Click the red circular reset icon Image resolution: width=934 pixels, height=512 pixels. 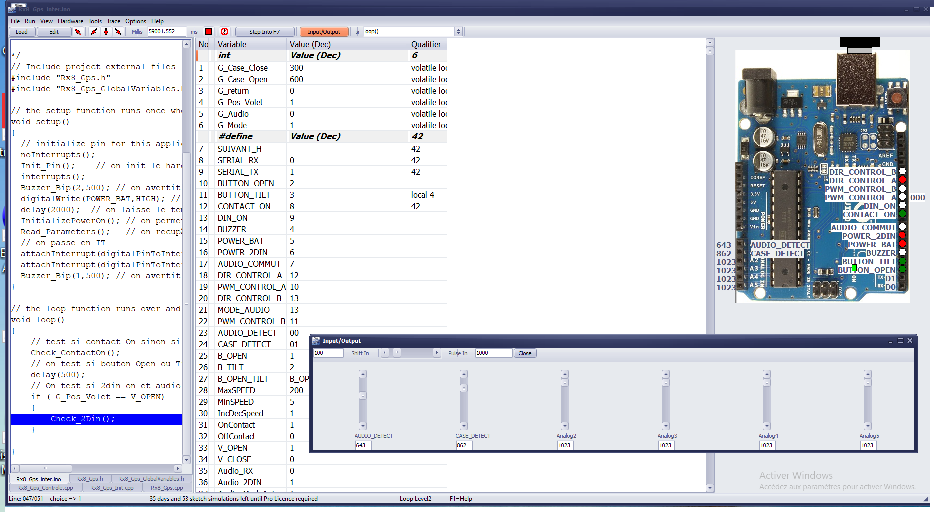point(224,31)
